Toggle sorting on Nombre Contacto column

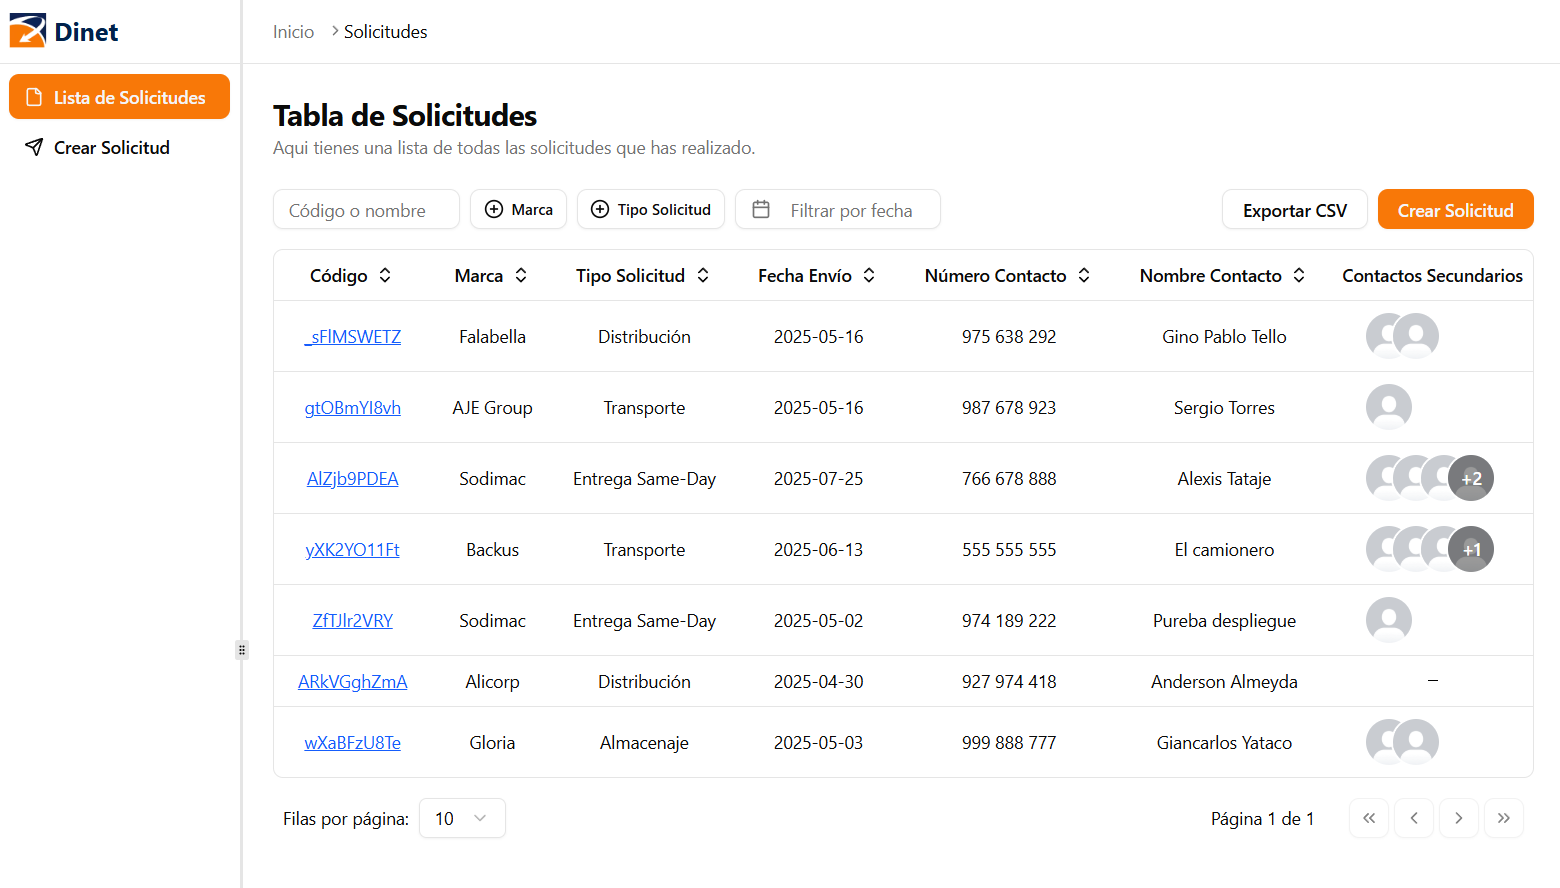pos(1299,275)
